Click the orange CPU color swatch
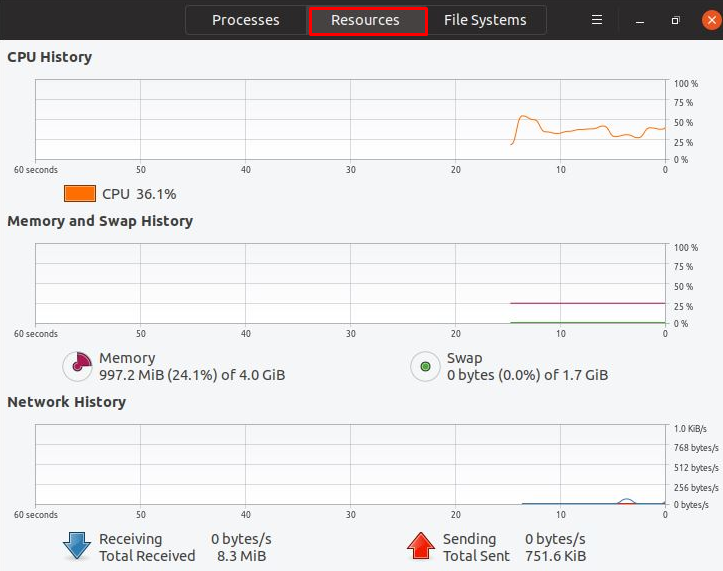This screenshot has width=723, height=571. [x=80, y=194]
